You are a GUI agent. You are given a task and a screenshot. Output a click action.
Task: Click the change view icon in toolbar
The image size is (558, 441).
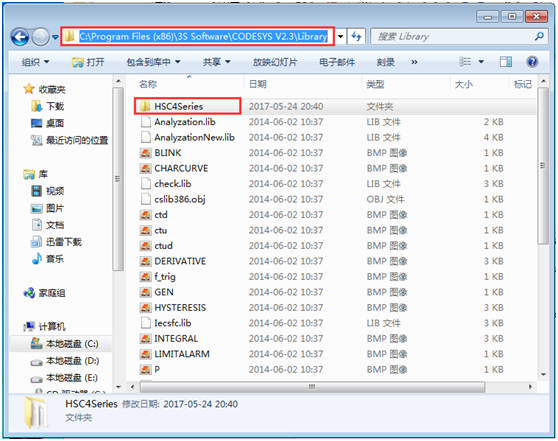465,62
